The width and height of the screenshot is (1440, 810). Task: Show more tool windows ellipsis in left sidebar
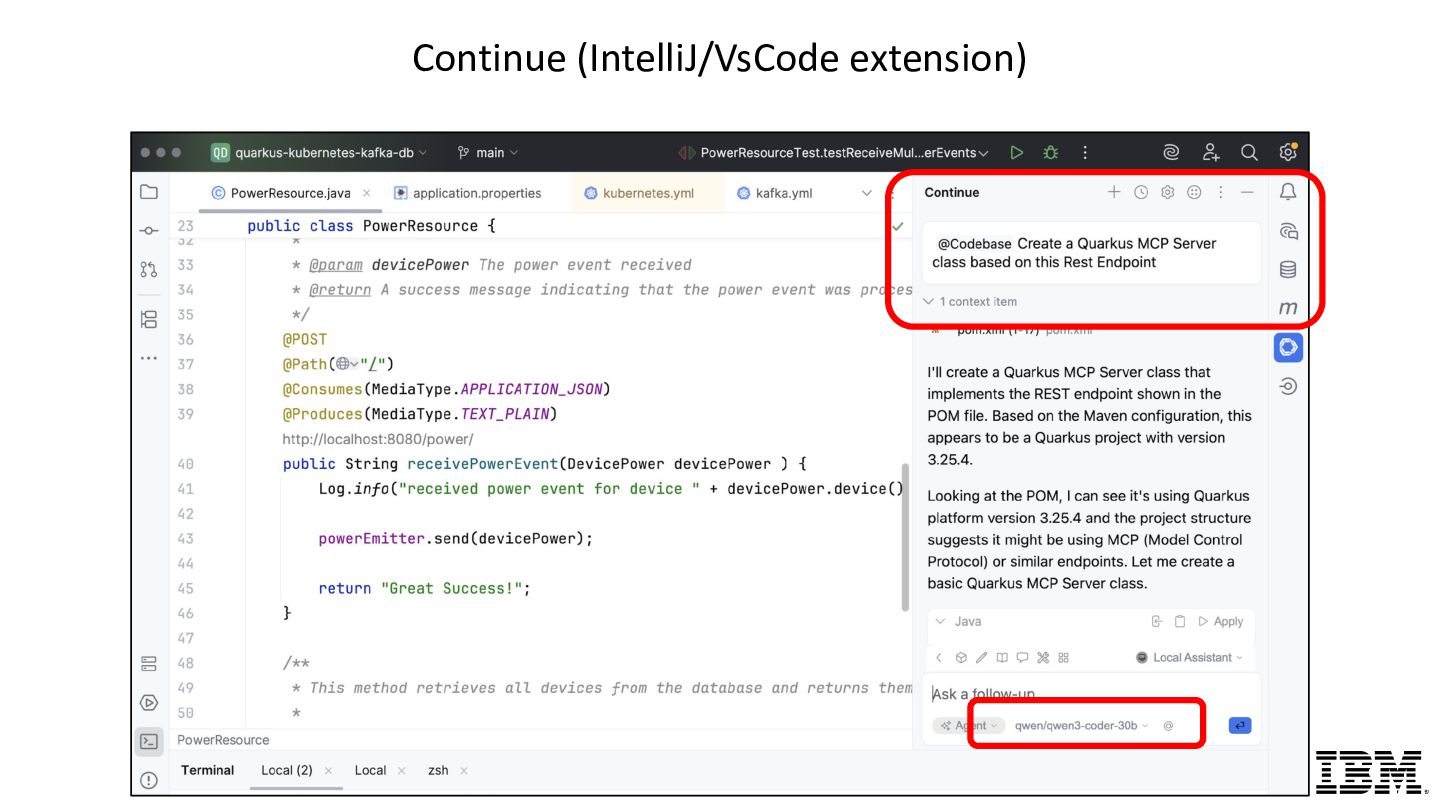pyautogui.click(x=149, y=358)
